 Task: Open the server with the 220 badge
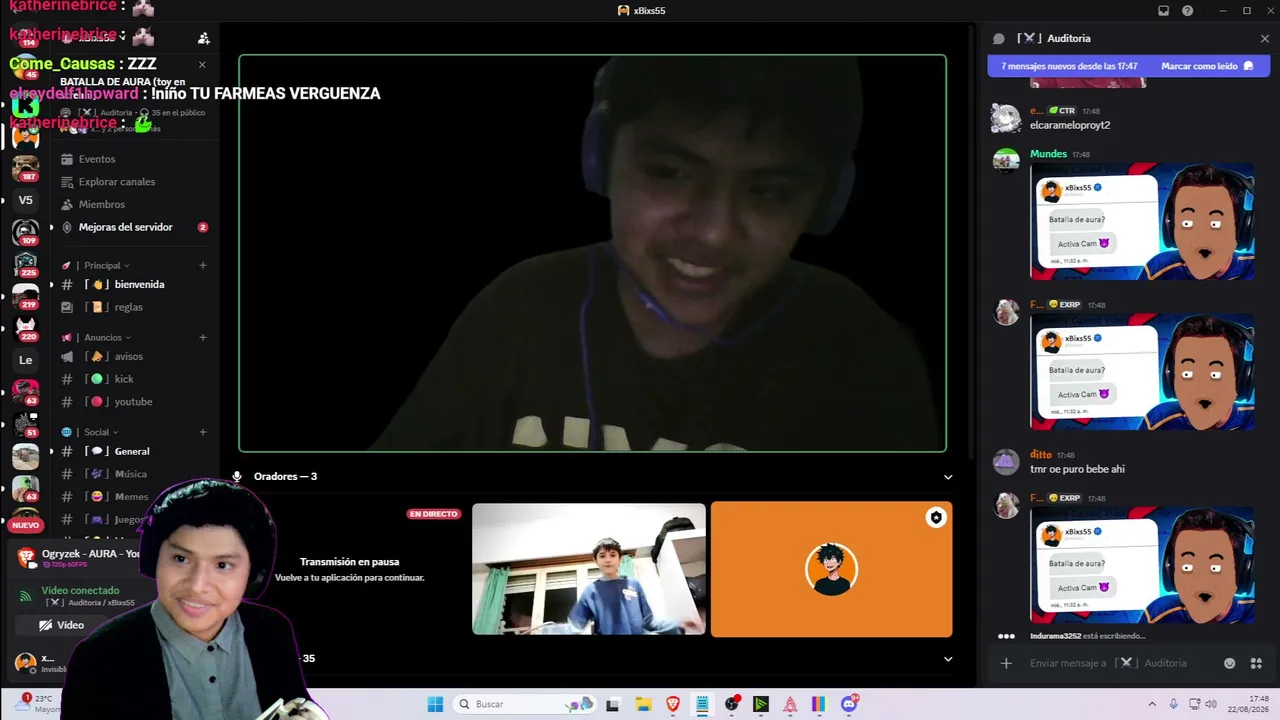click(25, 328)
